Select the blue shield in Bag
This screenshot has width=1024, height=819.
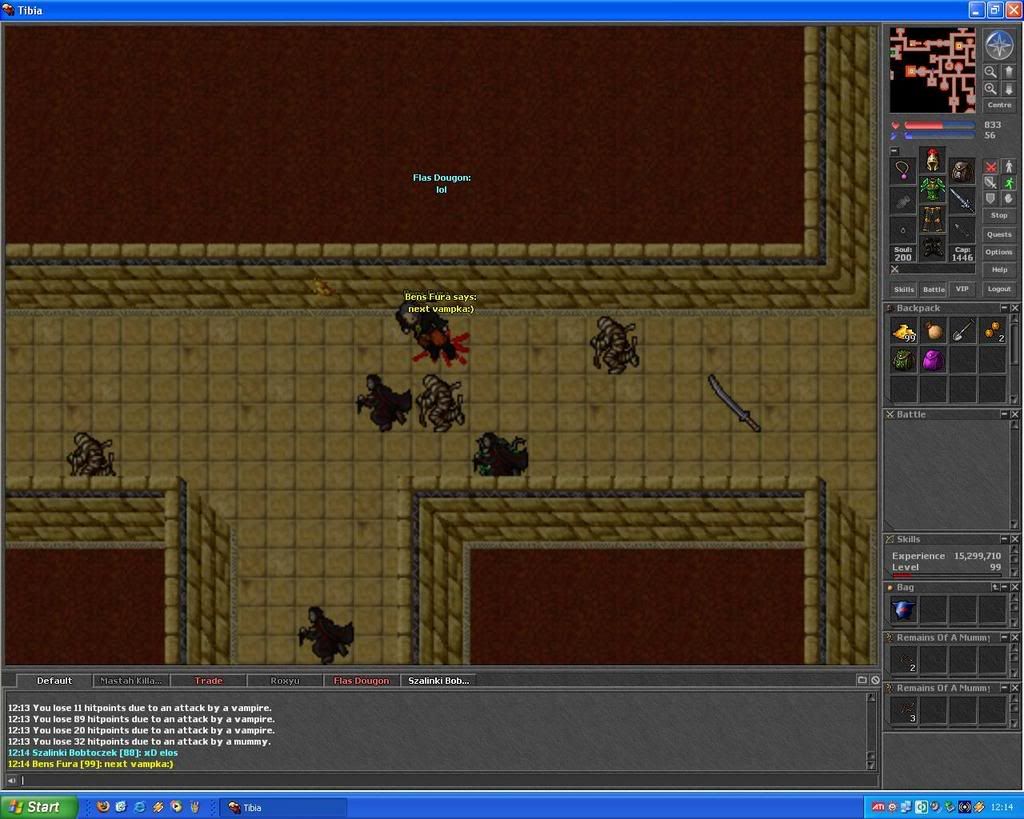[x=903, y=610]
